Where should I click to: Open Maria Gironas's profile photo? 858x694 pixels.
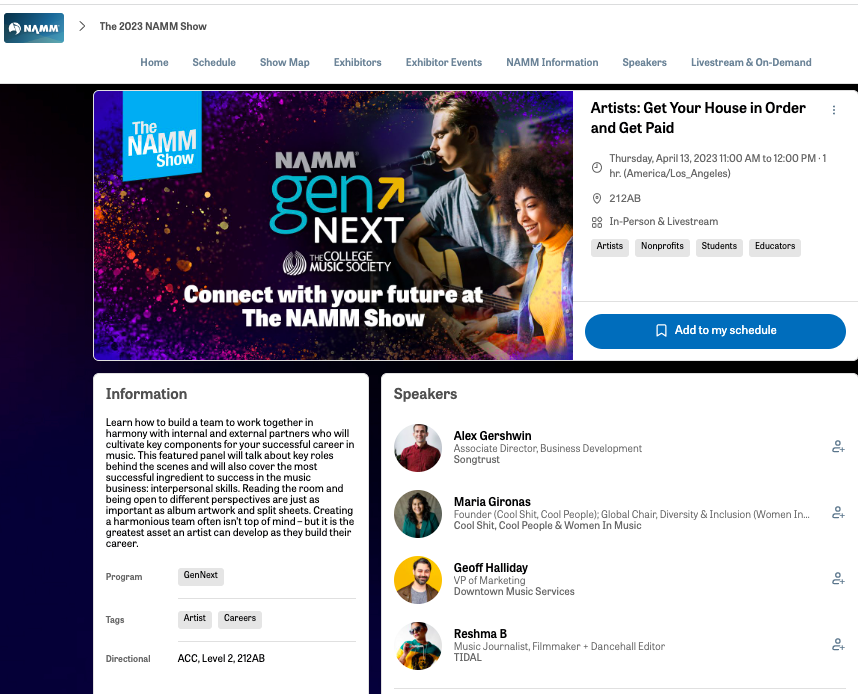(x=418, y=514)
